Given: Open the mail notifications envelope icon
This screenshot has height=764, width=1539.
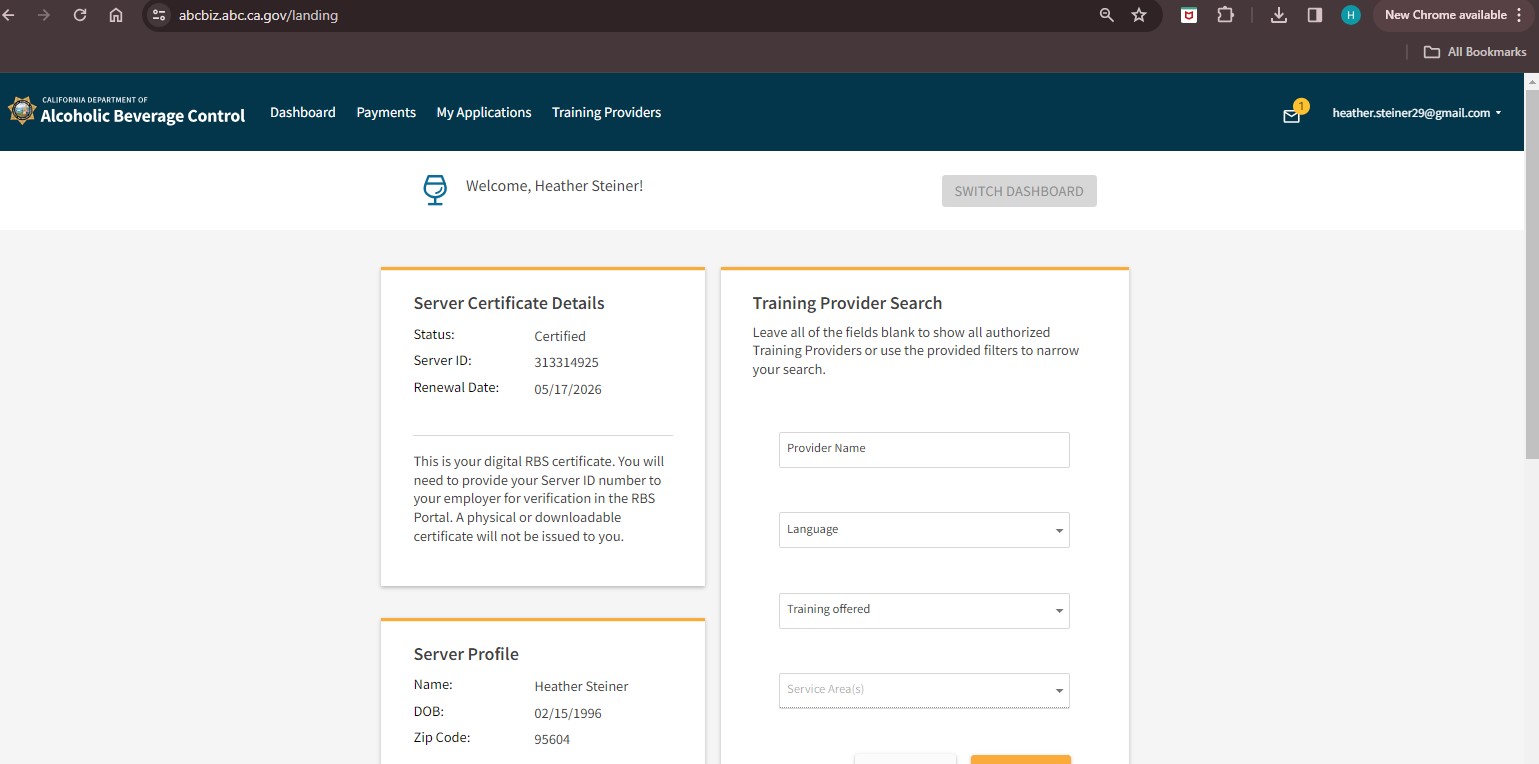Looking at the screenshot, I should (x=1291, y=116).
